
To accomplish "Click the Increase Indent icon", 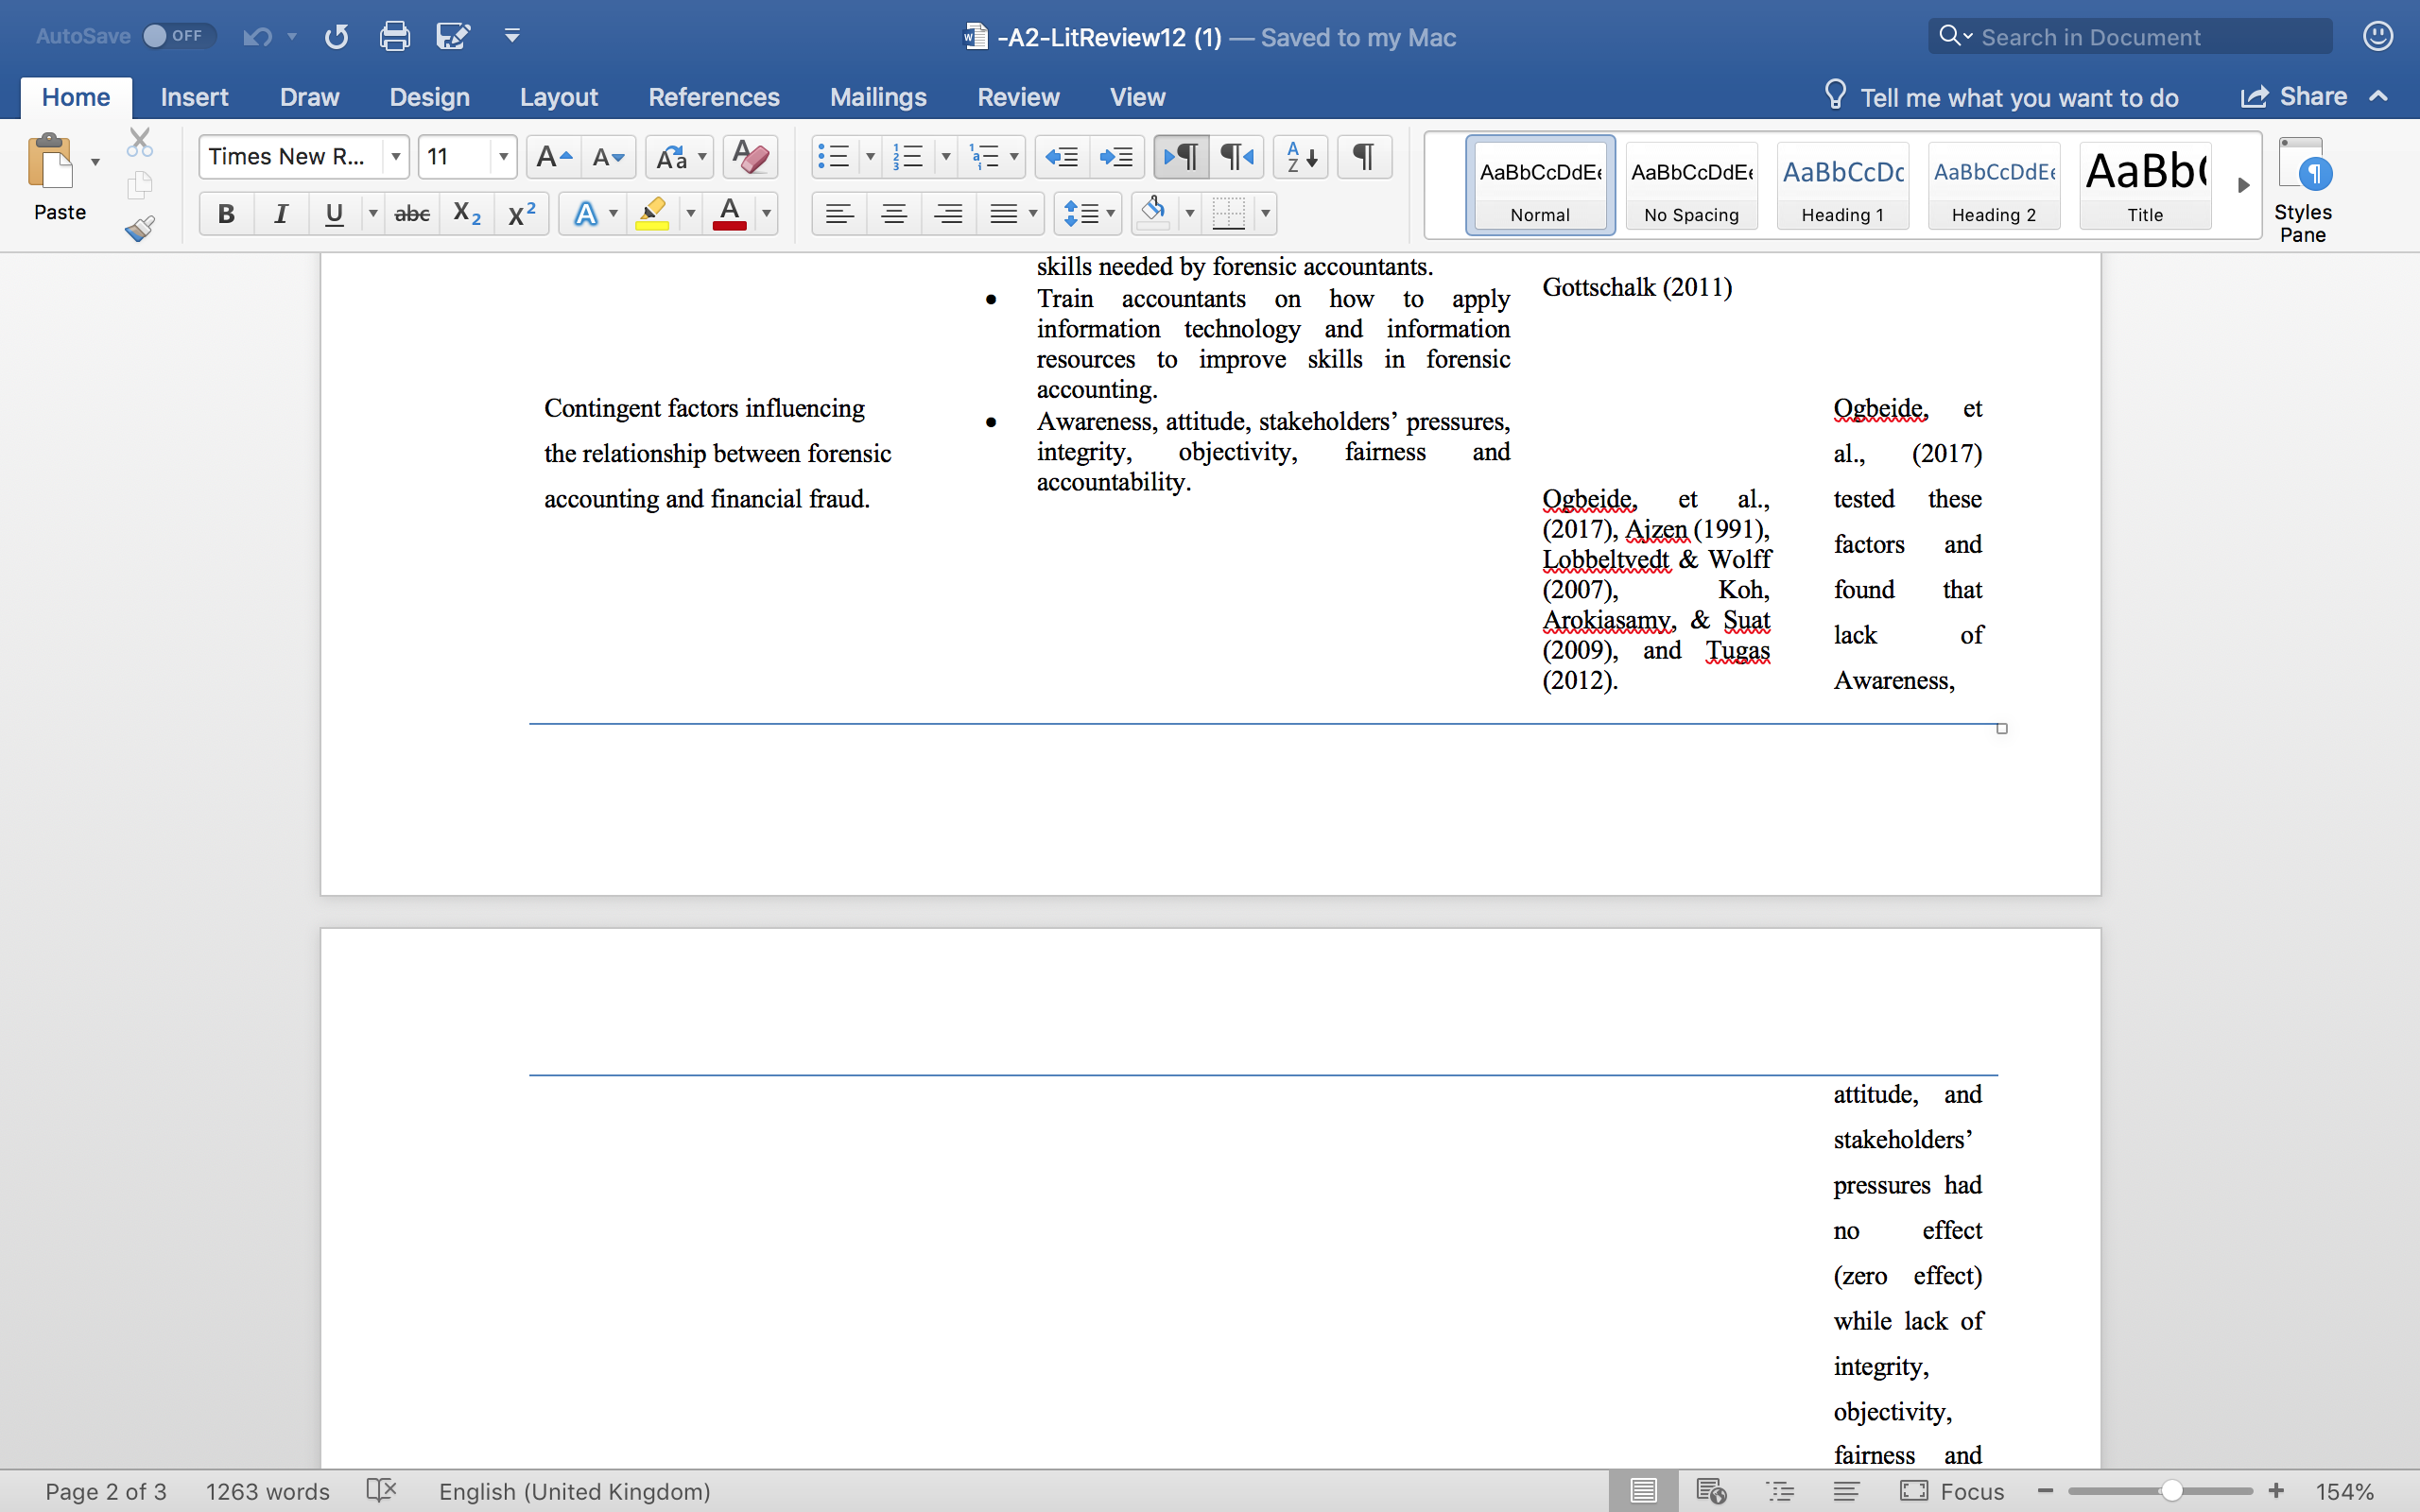I will click(1116, 157).
